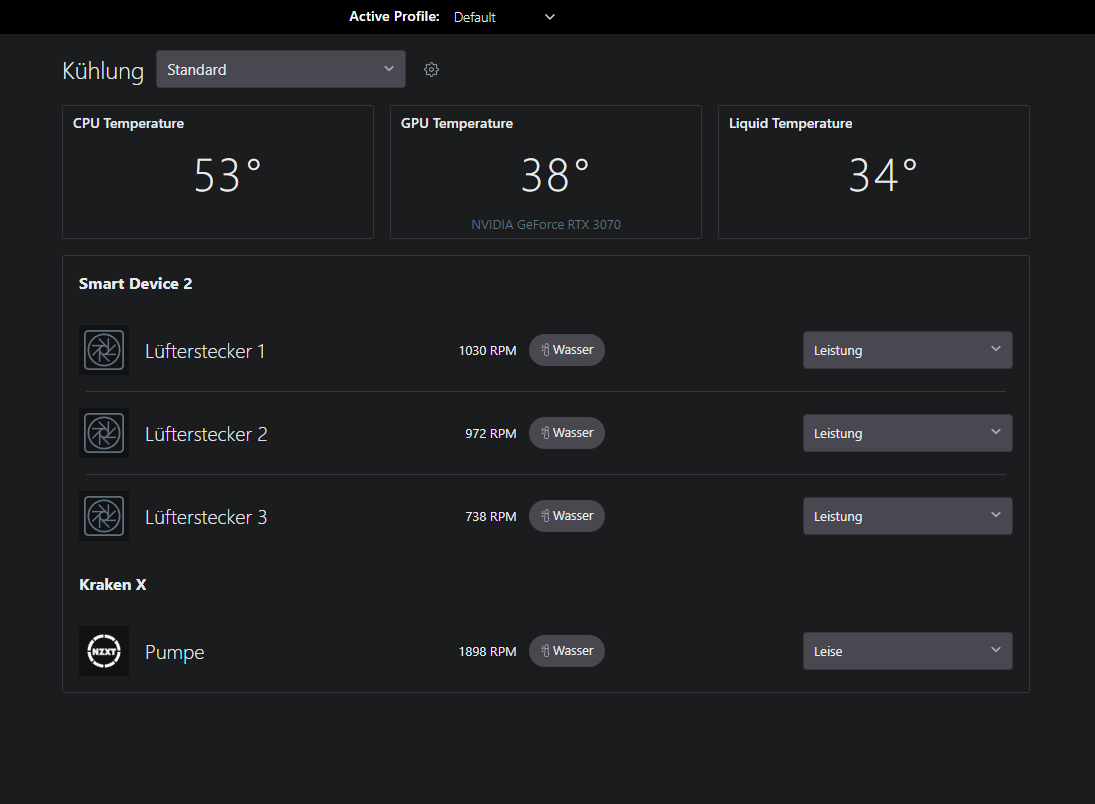Click the Lüfterstecker 2 fan icon
The width and height of the screenshot is (1095, 804).
(104, 433)
